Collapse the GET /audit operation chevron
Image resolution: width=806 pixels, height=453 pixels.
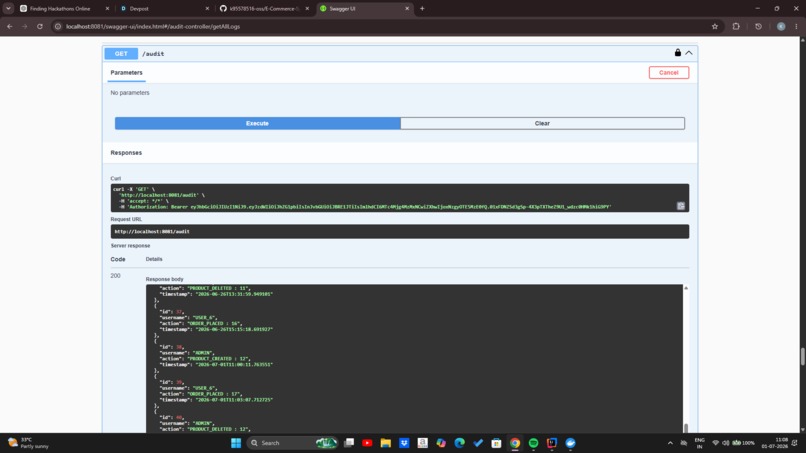[x=689, y=53]
